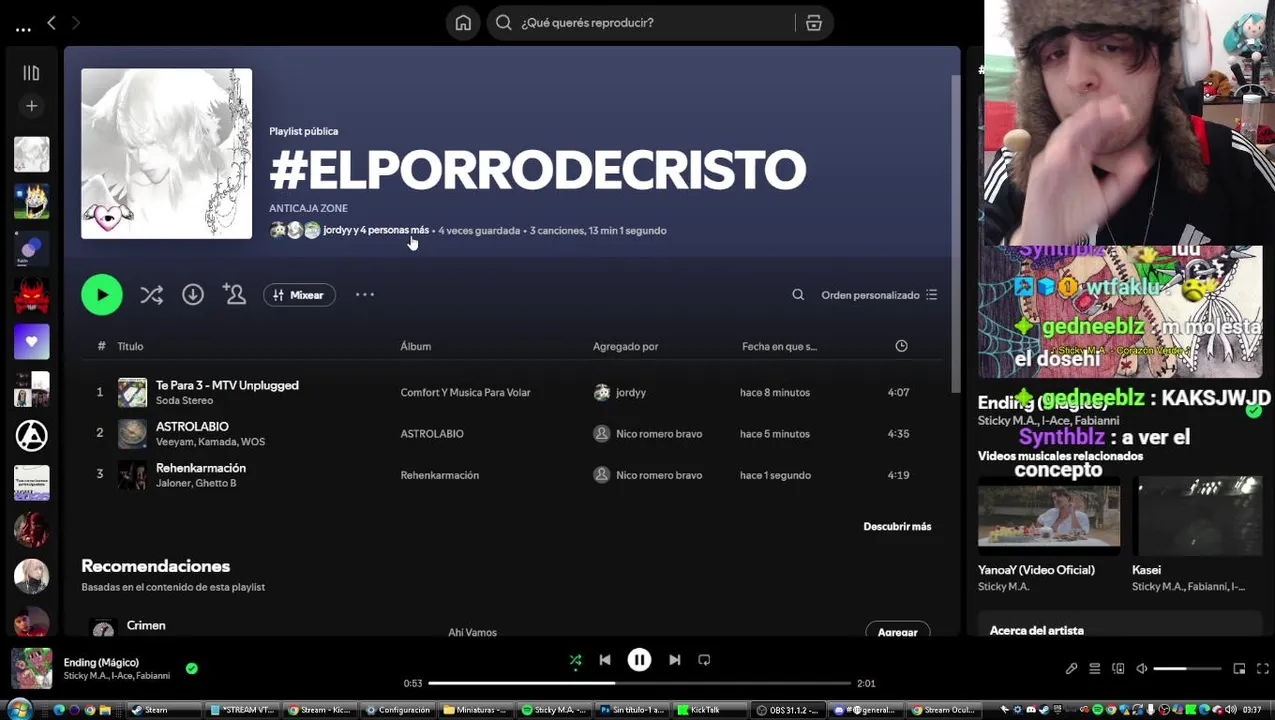Sort by Fecha en que se agregó column
This screenshot has width=1275, height=720.
tap(779, 346)
